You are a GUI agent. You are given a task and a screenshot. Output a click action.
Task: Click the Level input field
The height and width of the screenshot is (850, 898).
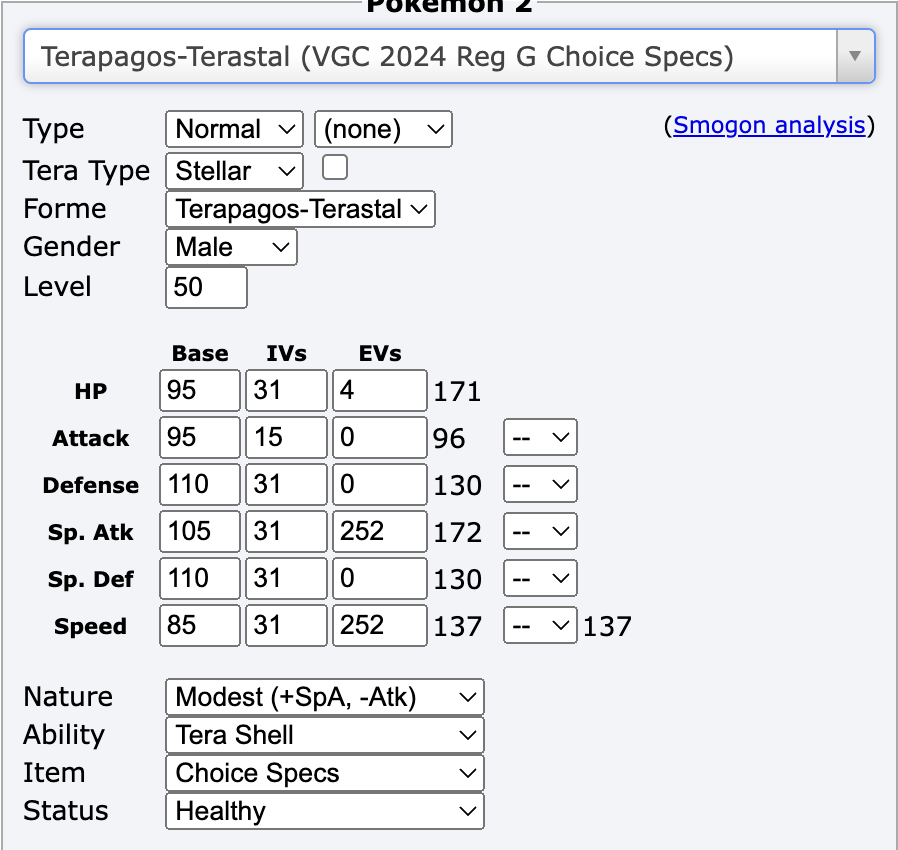click(206, 287)
